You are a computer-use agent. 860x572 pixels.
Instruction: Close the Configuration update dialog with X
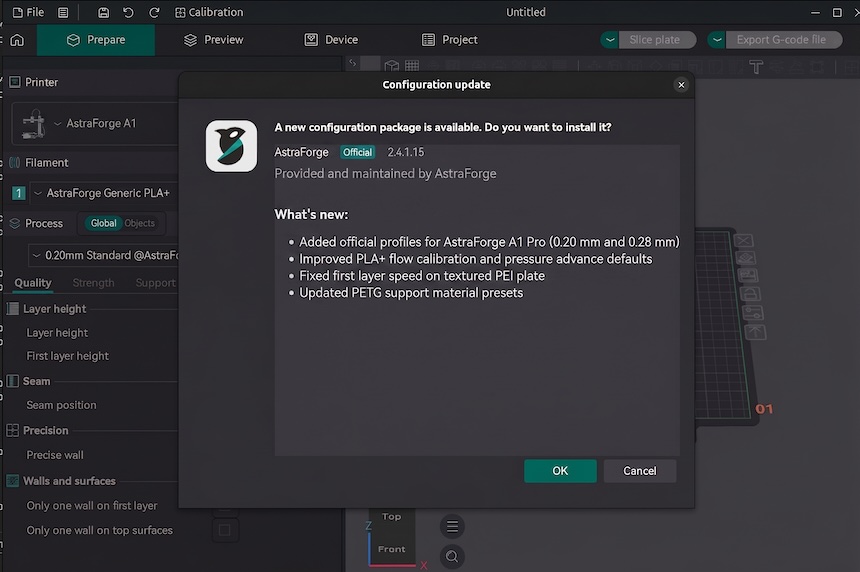click(x=681, y=84)
